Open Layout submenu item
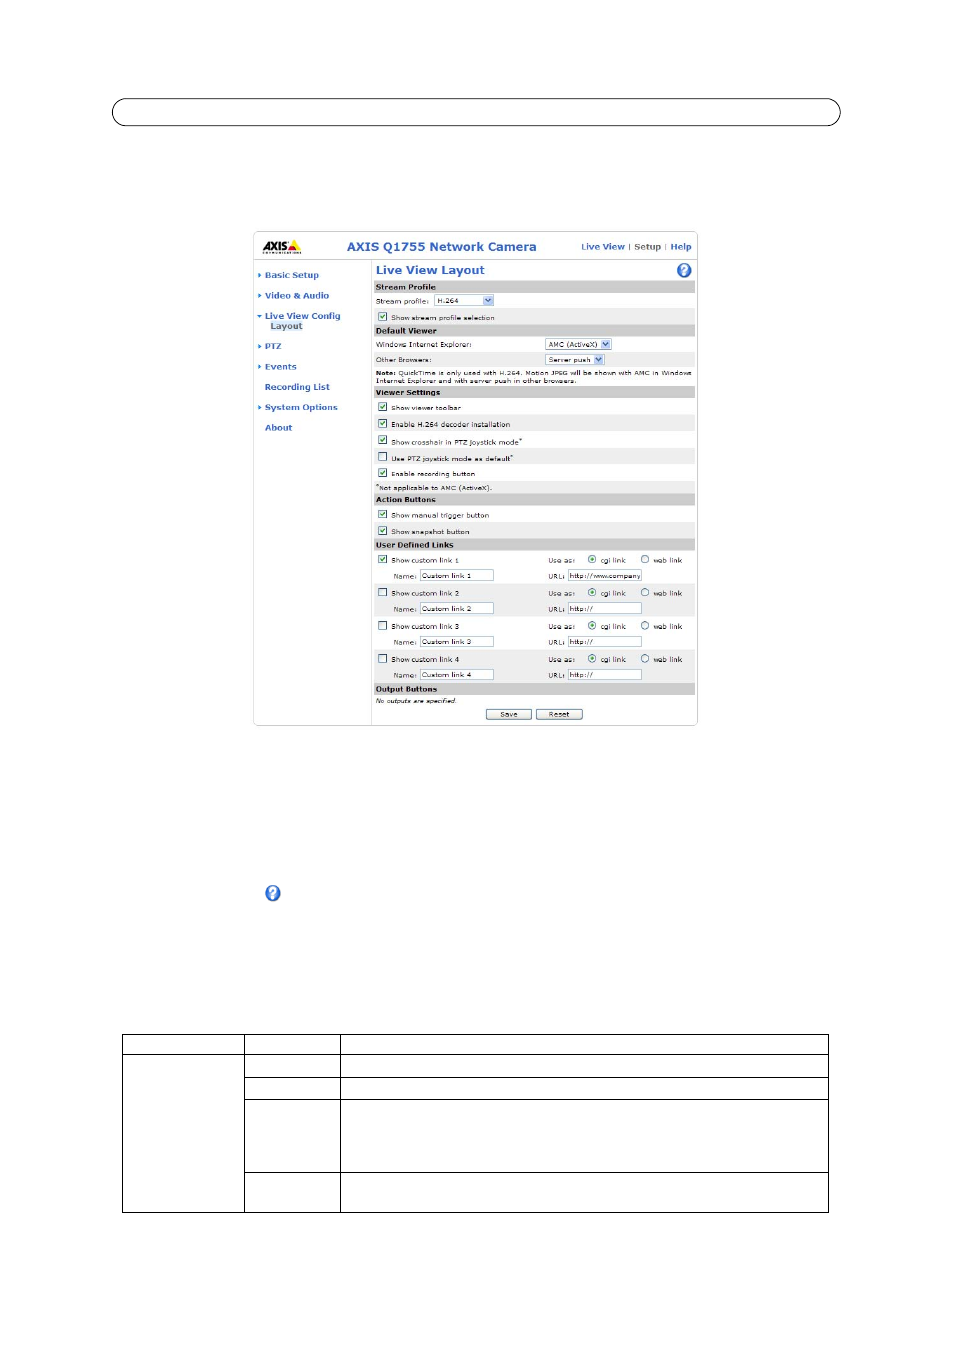Image resolution: width=954 pixels, height=1350 pixels. tap(286, 326)
